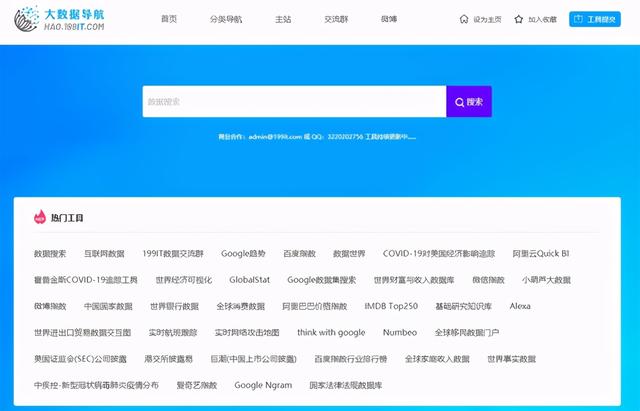This screenshot has width=640, height=411.
Task: Click the 大数据导航 site logo
Action: 59,19
